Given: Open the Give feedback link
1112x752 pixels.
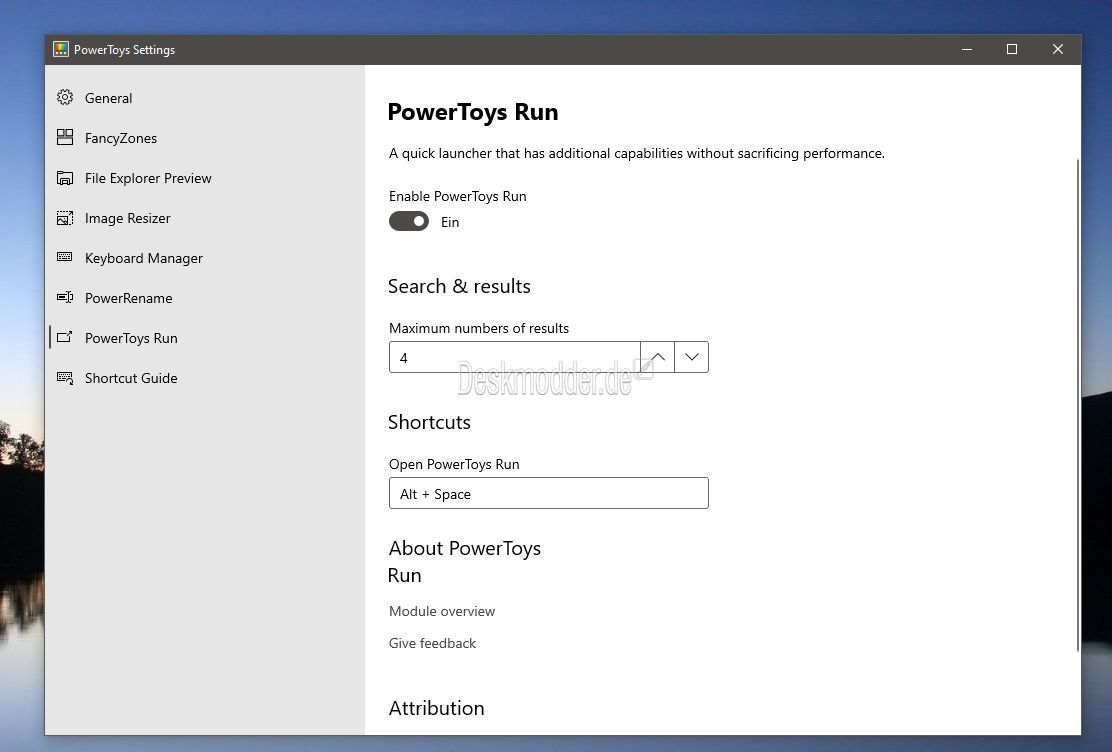Looking at the screenshot, I should (x=432, y=643).
